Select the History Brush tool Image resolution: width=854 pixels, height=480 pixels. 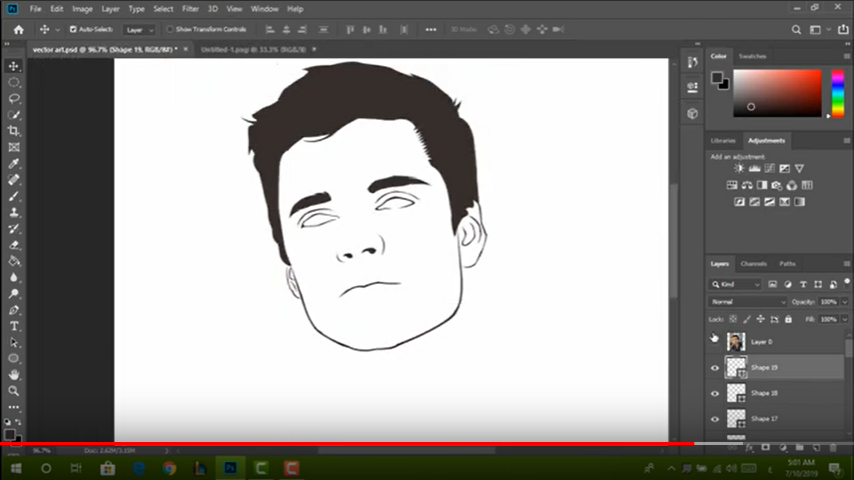(x=14, y=229)
